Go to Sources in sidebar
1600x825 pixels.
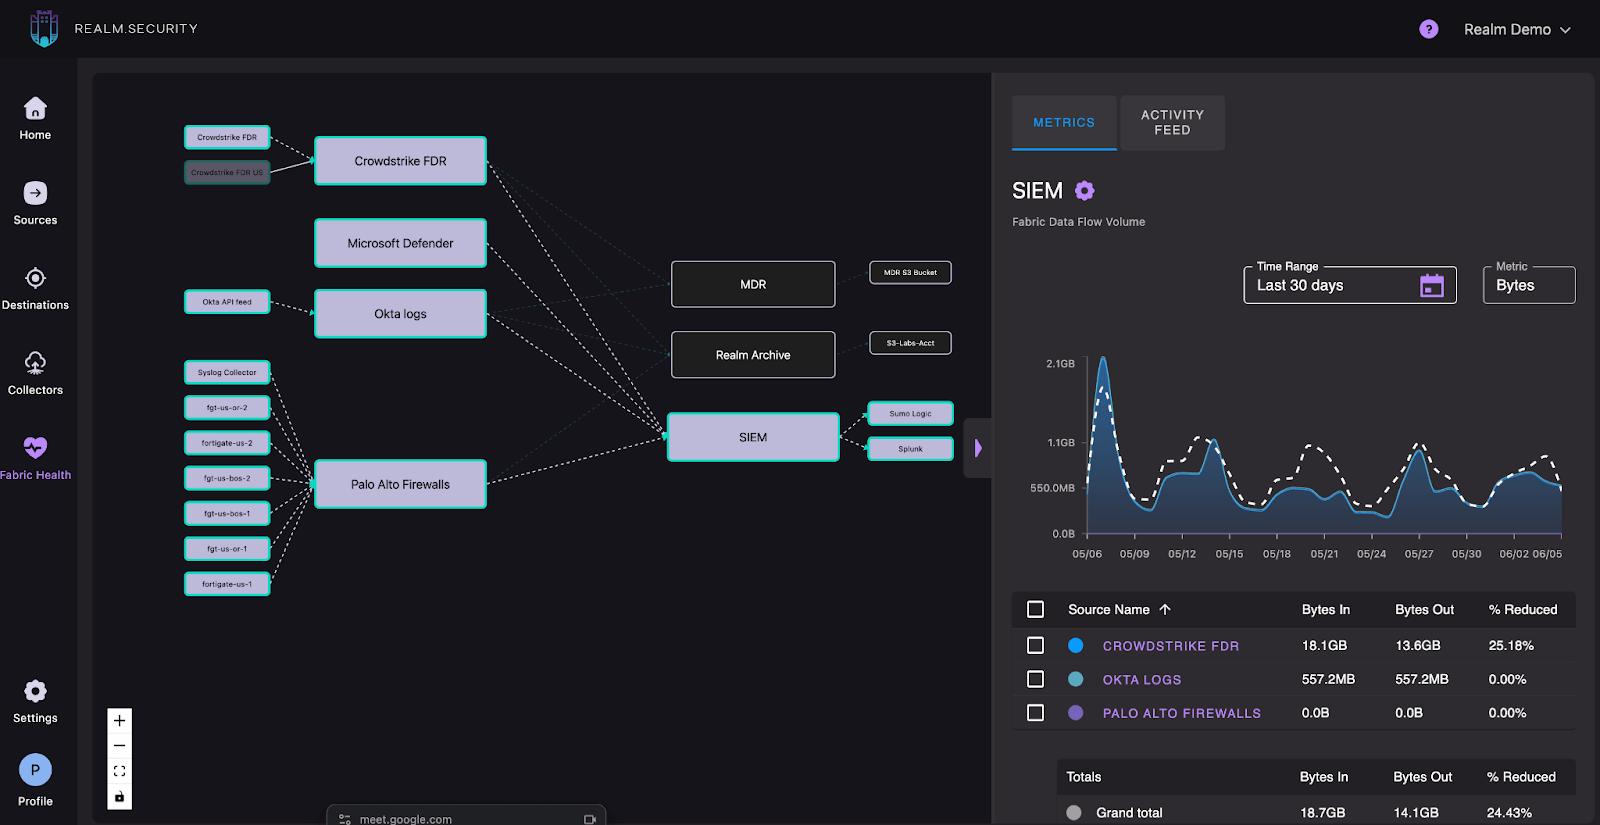click(x=35, y=203)
